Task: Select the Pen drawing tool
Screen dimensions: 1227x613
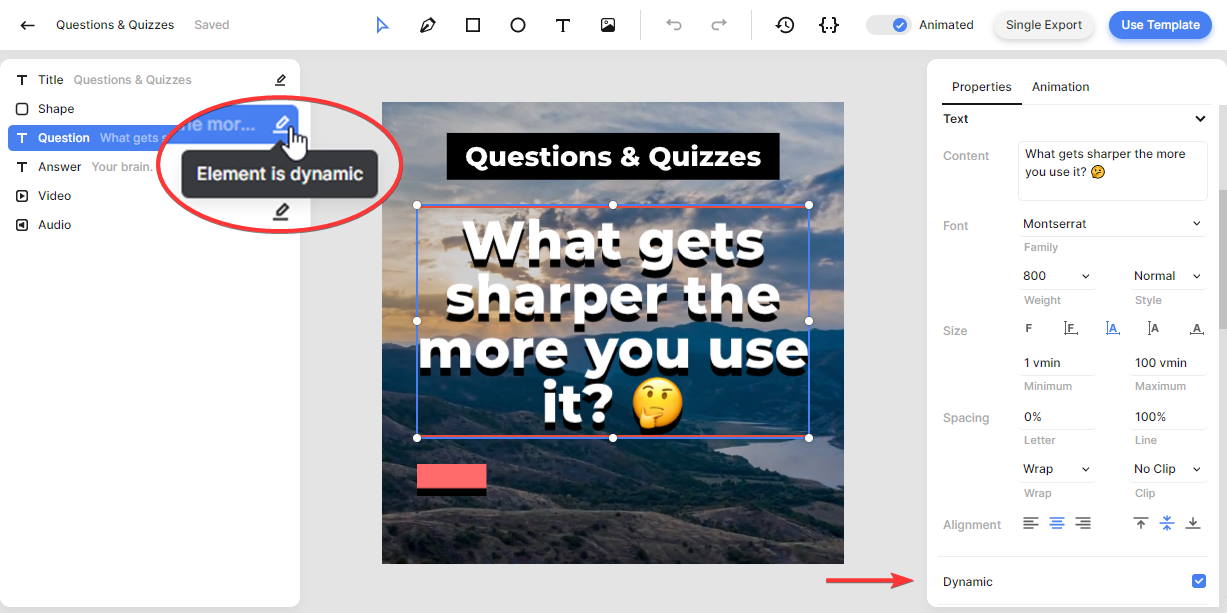Action: (x=427, y=25)
